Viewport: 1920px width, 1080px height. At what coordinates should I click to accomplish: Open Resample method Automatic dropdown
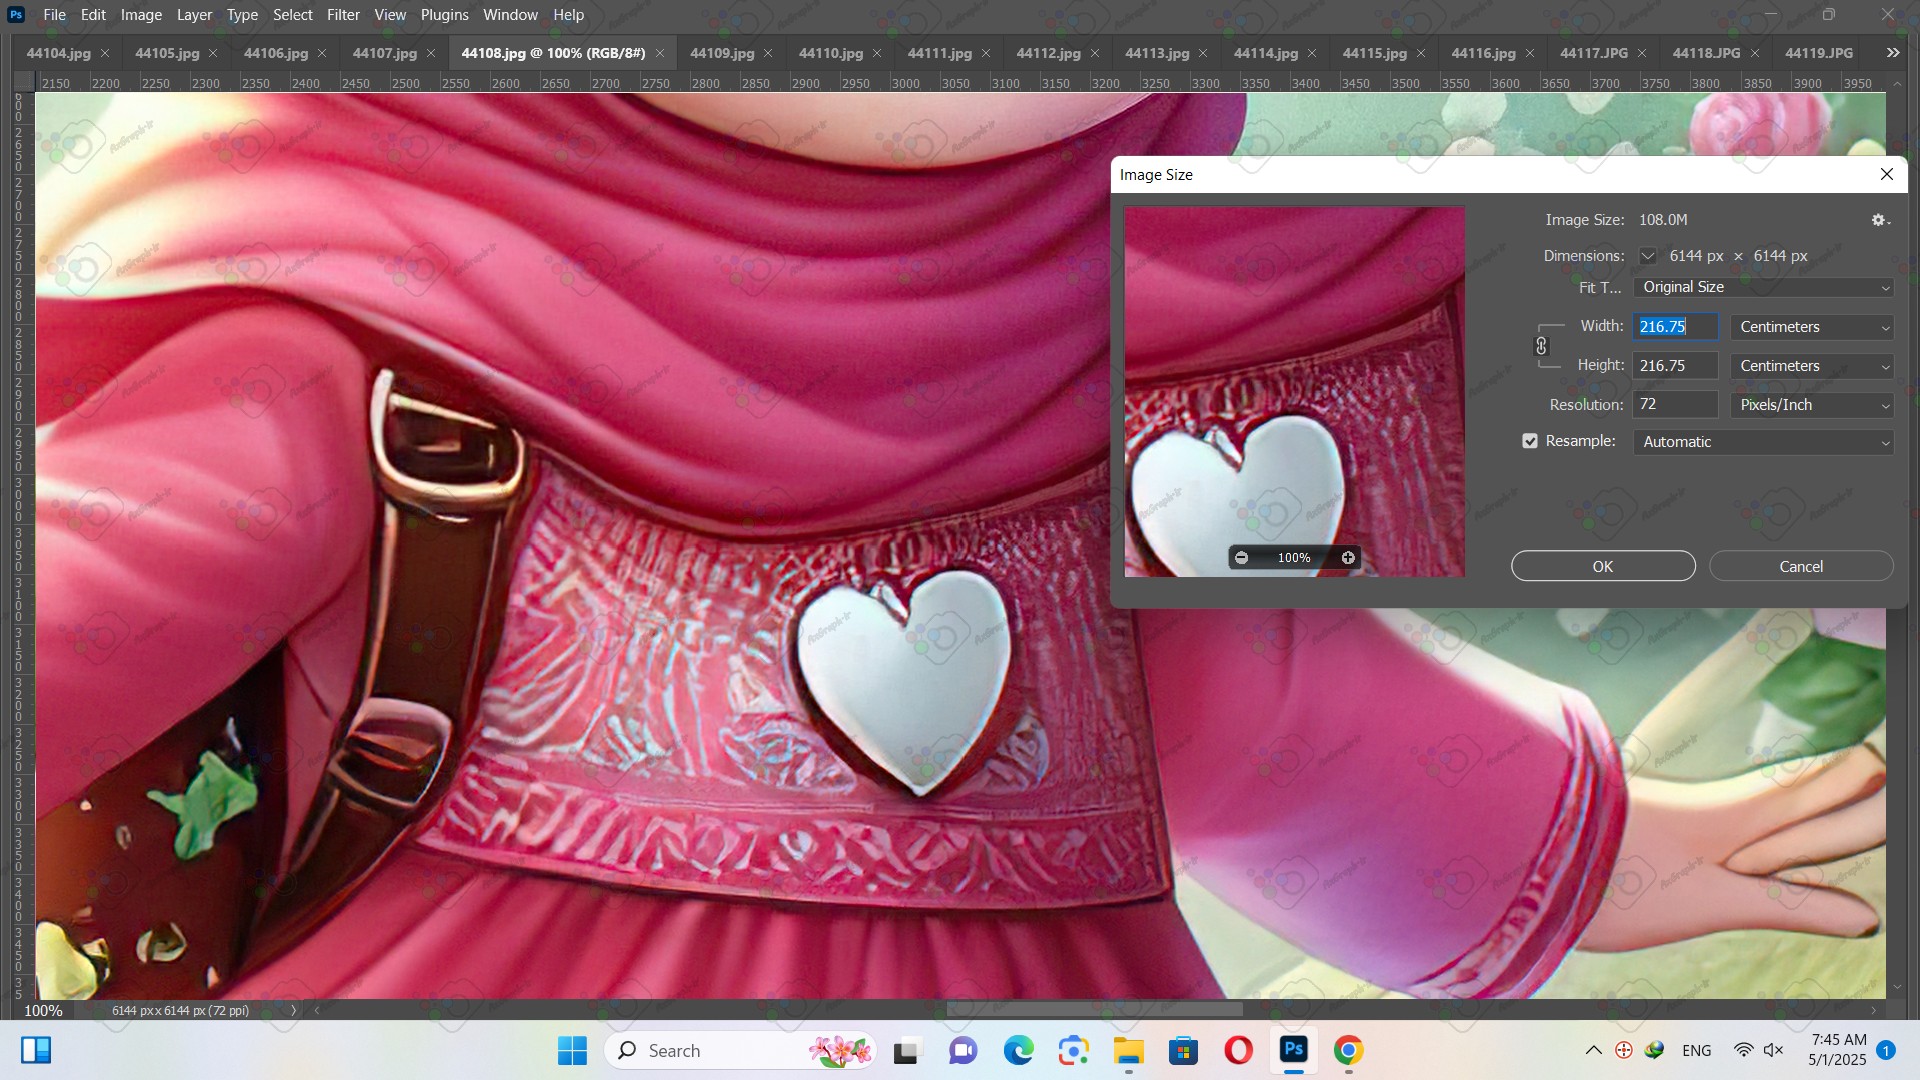click(x=1763, y=442)
